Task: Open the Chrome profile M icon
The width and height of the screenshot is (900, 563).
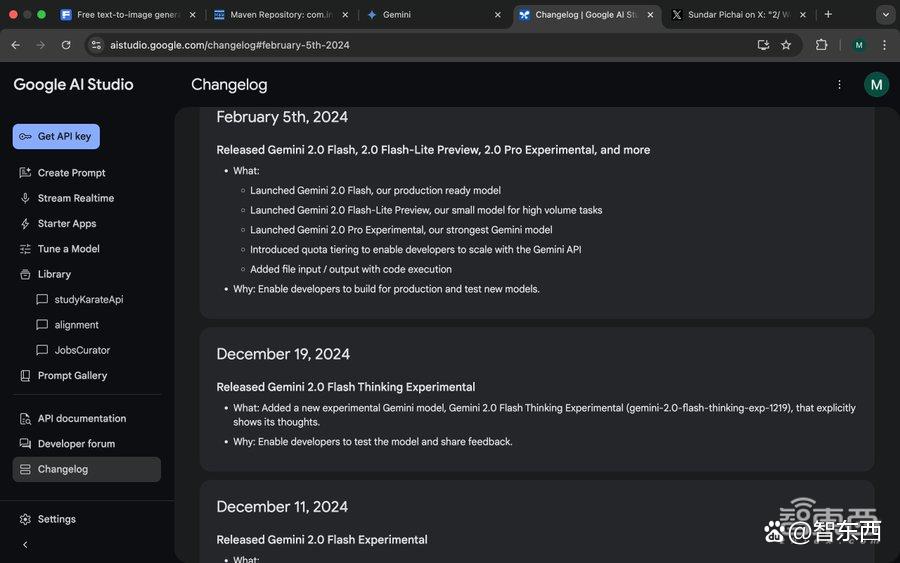Action: click(859, 45)
